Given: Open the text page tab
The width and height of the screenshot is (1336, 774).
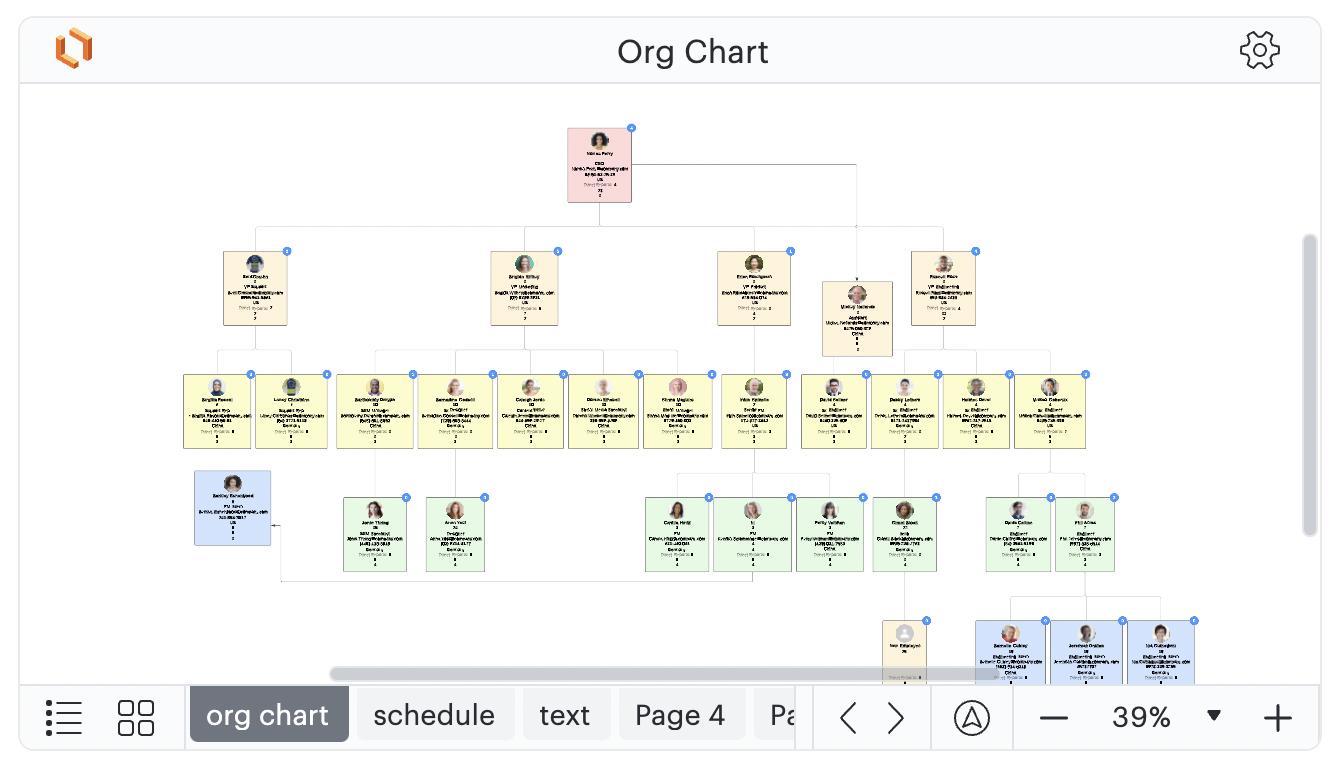Looking at the screenshot, I should 566,714.
